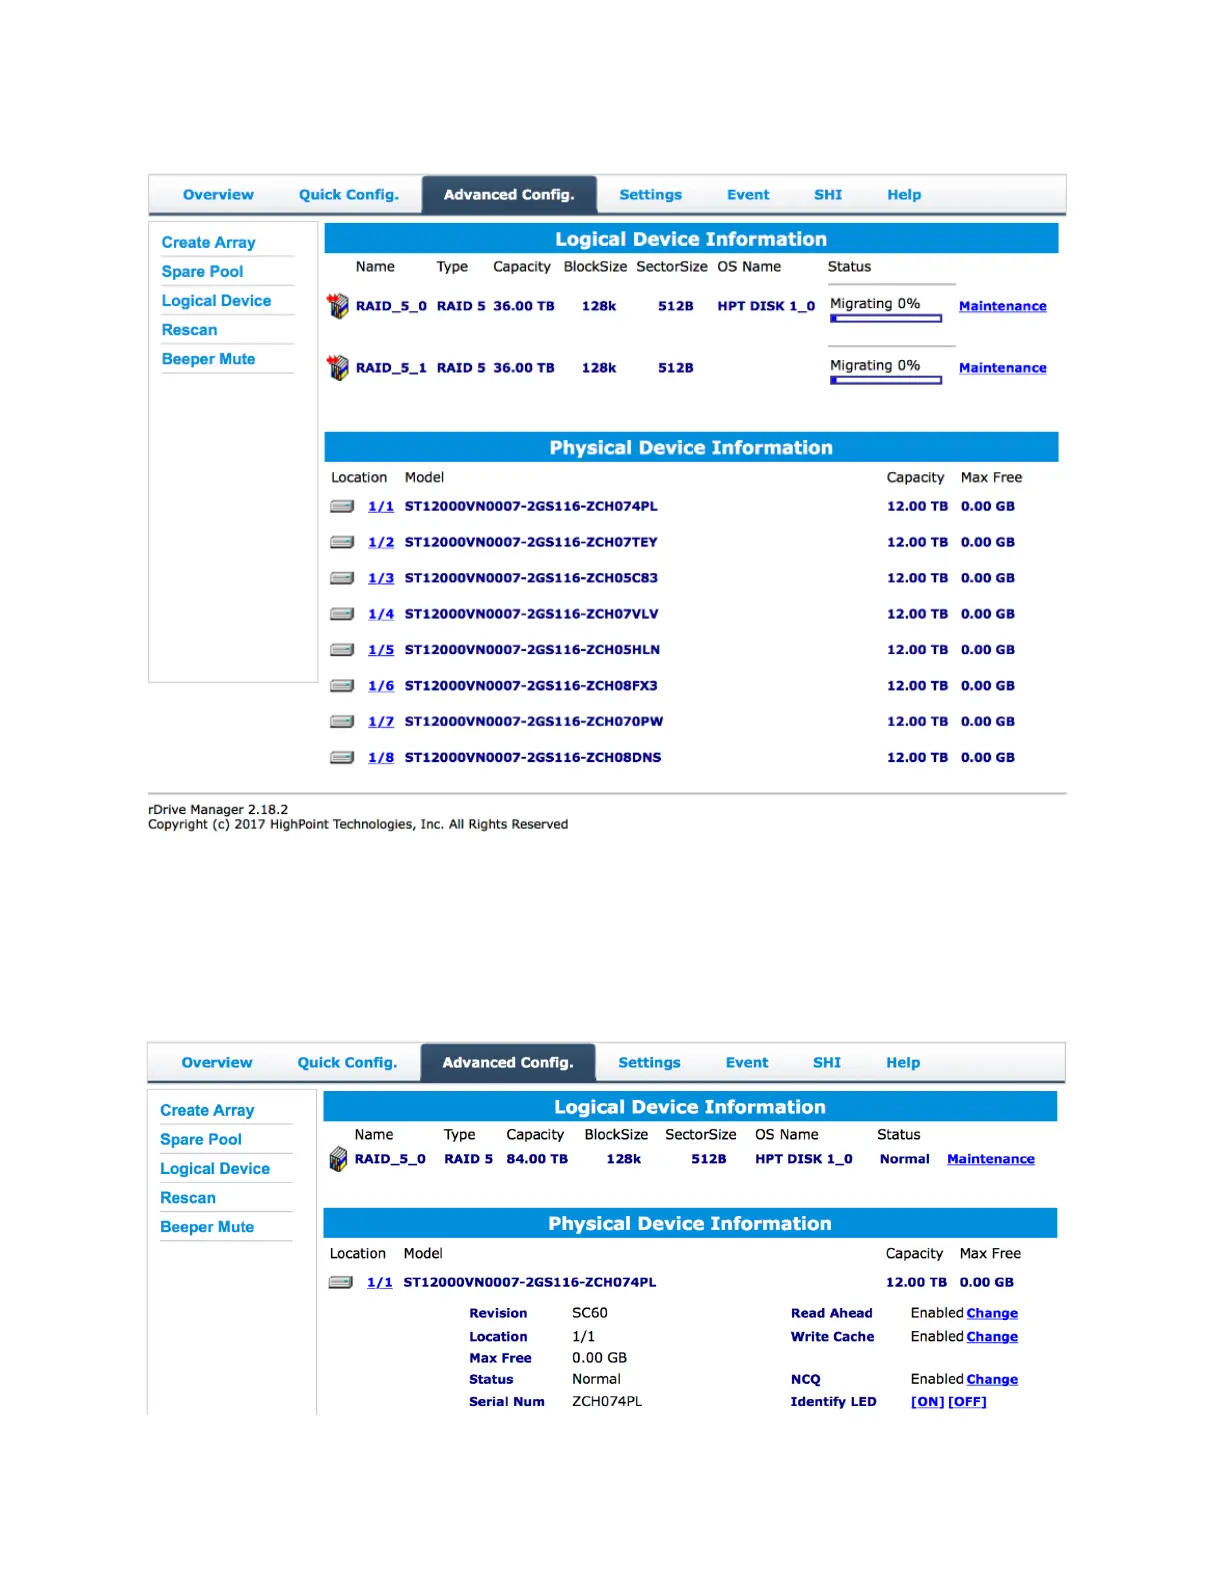Screen dimensions: 1224x1584
Task: Click the disk icon beside ZCH07VLV drive
Action: 342,614
